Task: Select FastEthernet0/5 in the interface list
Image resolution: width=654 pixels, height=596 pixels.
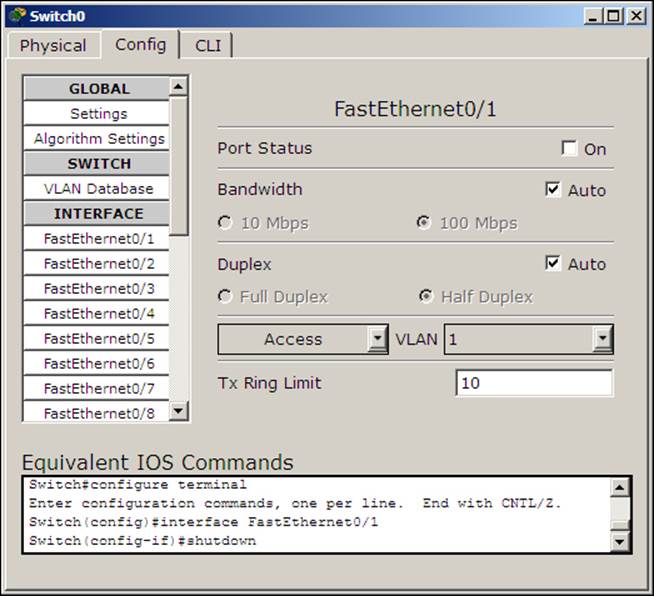Action: [97, 339]
